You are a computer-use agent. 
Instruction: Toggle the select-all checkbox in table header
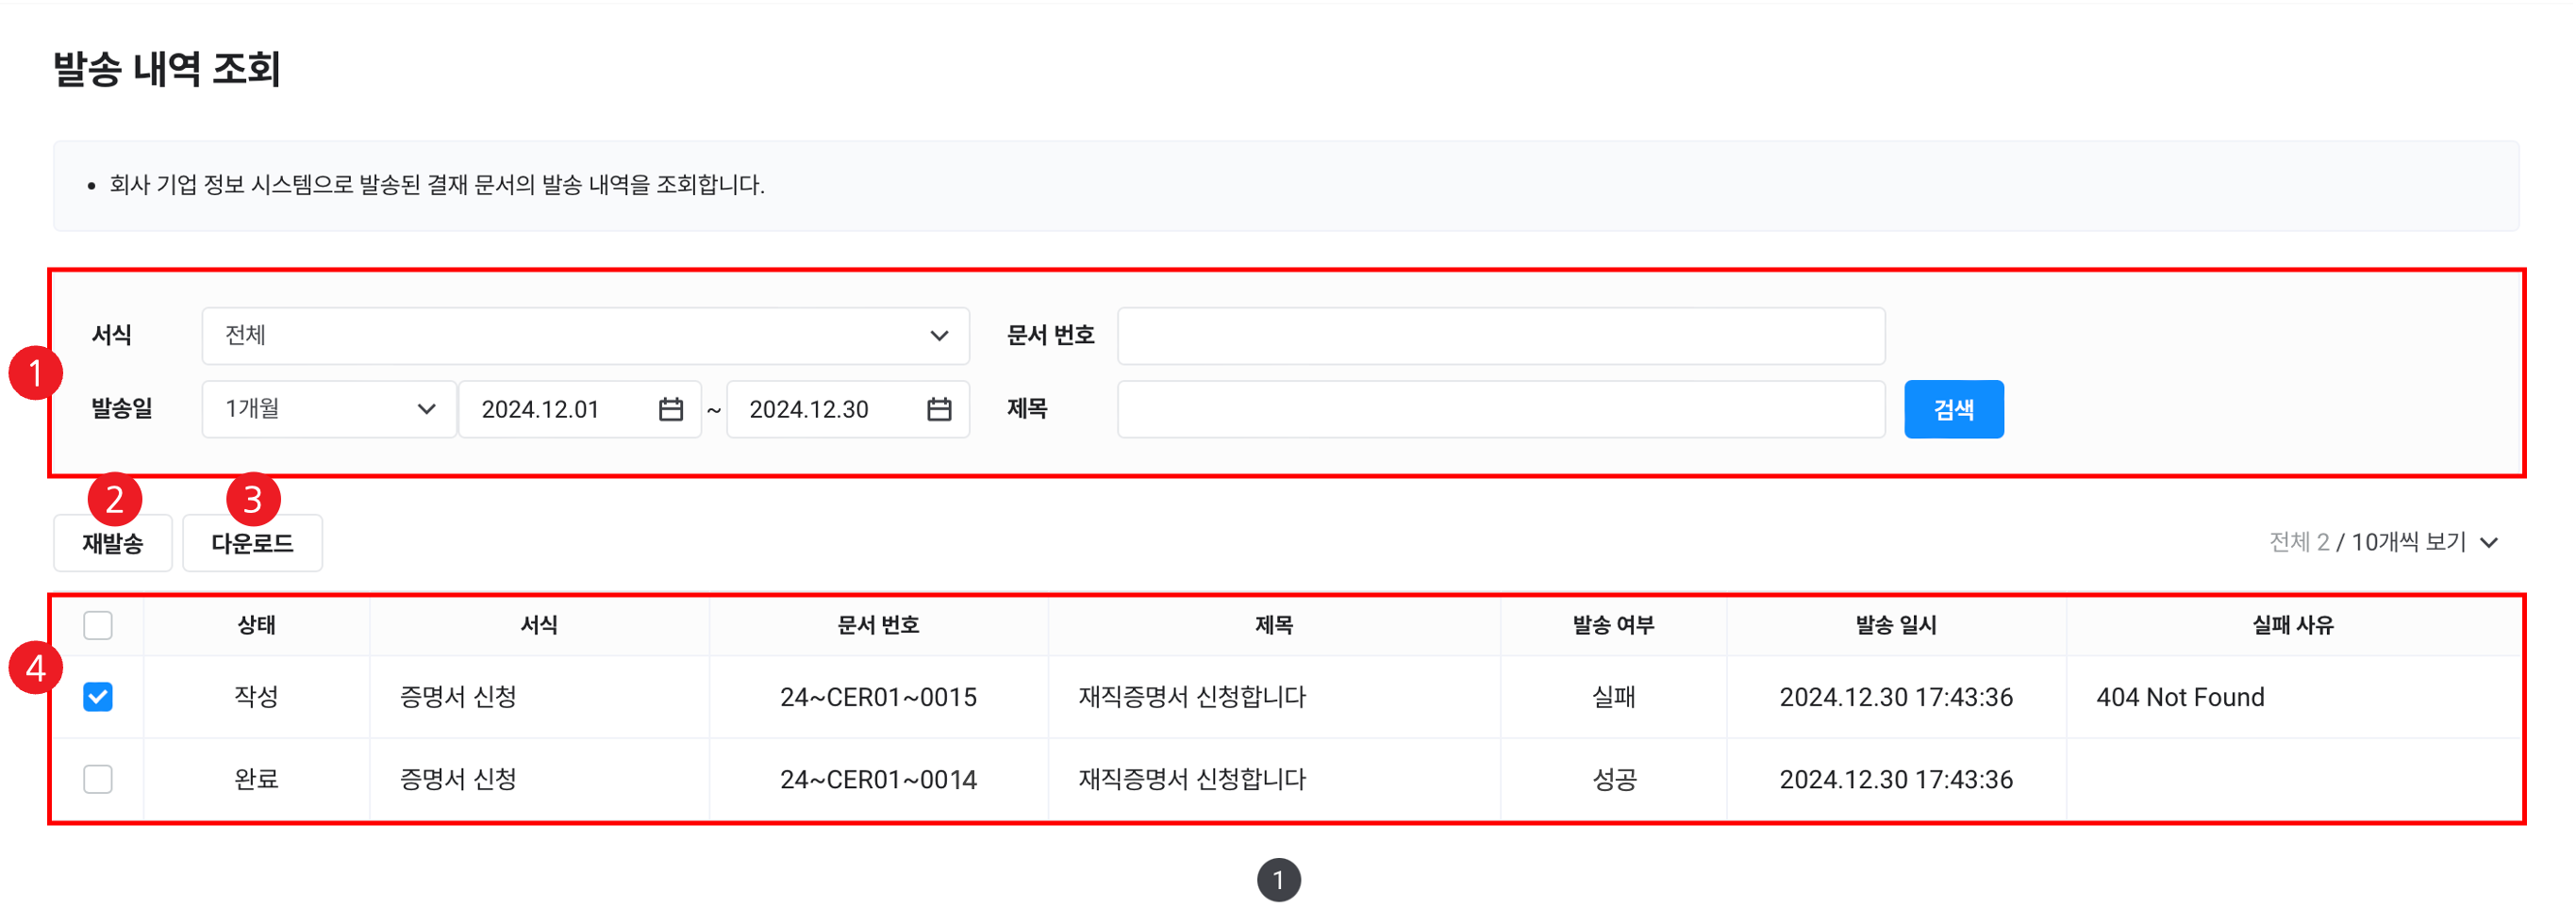click(98, 625)
